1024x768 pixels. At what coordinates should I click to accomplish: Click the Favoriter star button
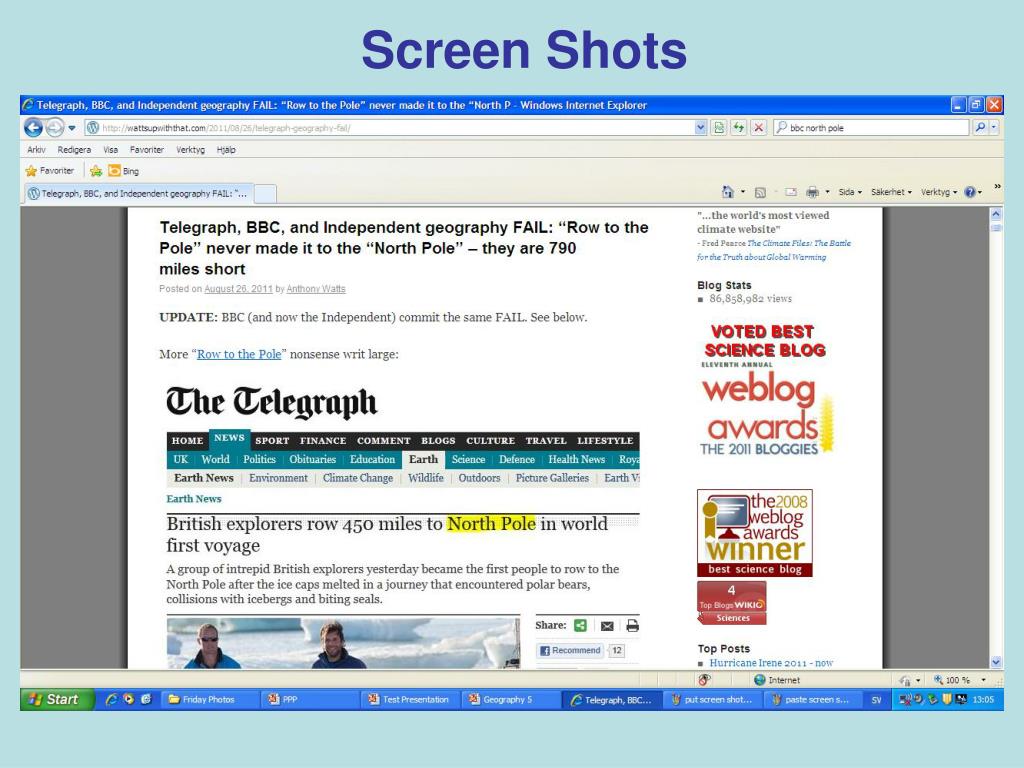click(x=50, y=171)
